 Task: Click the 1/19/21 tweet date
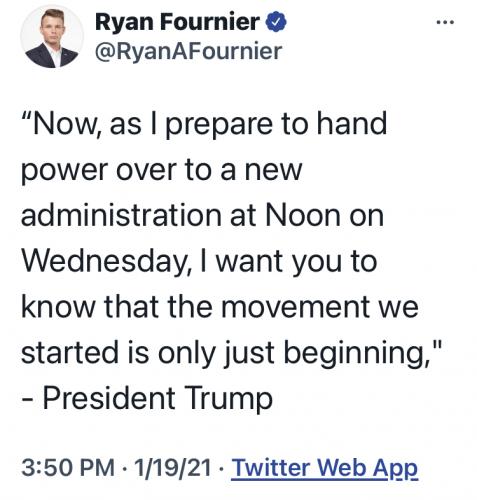[x=172, y=467]
